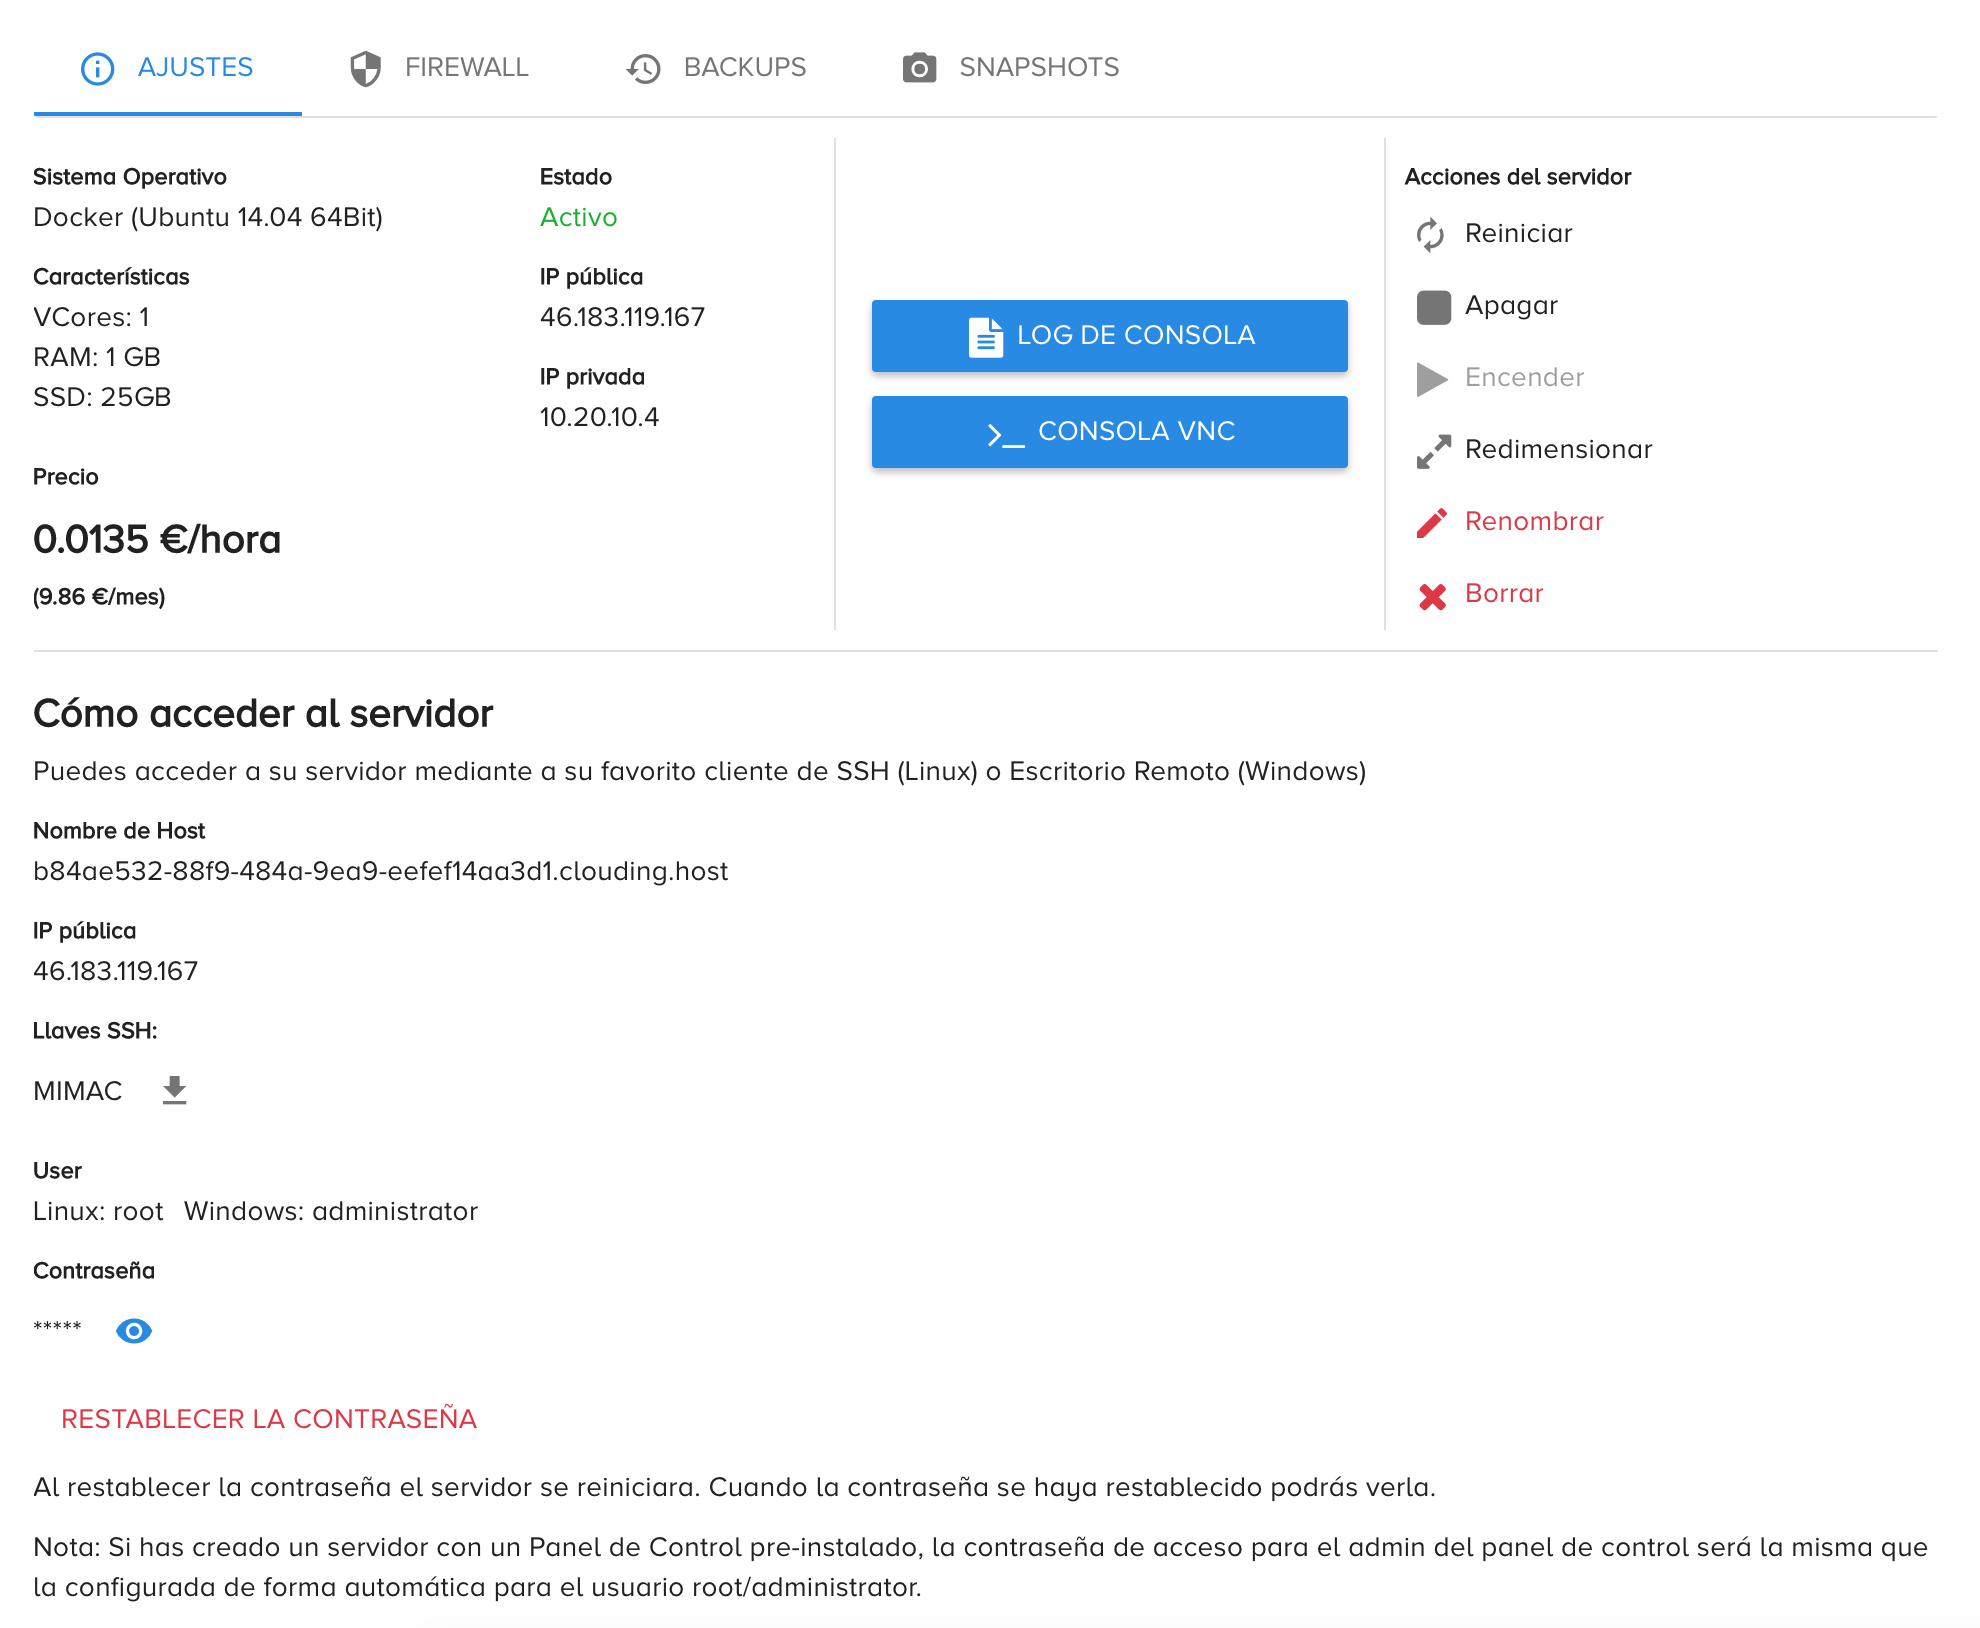Select the Apagar server action label
This screenshot has width=1980, height=1628.
1511,306
